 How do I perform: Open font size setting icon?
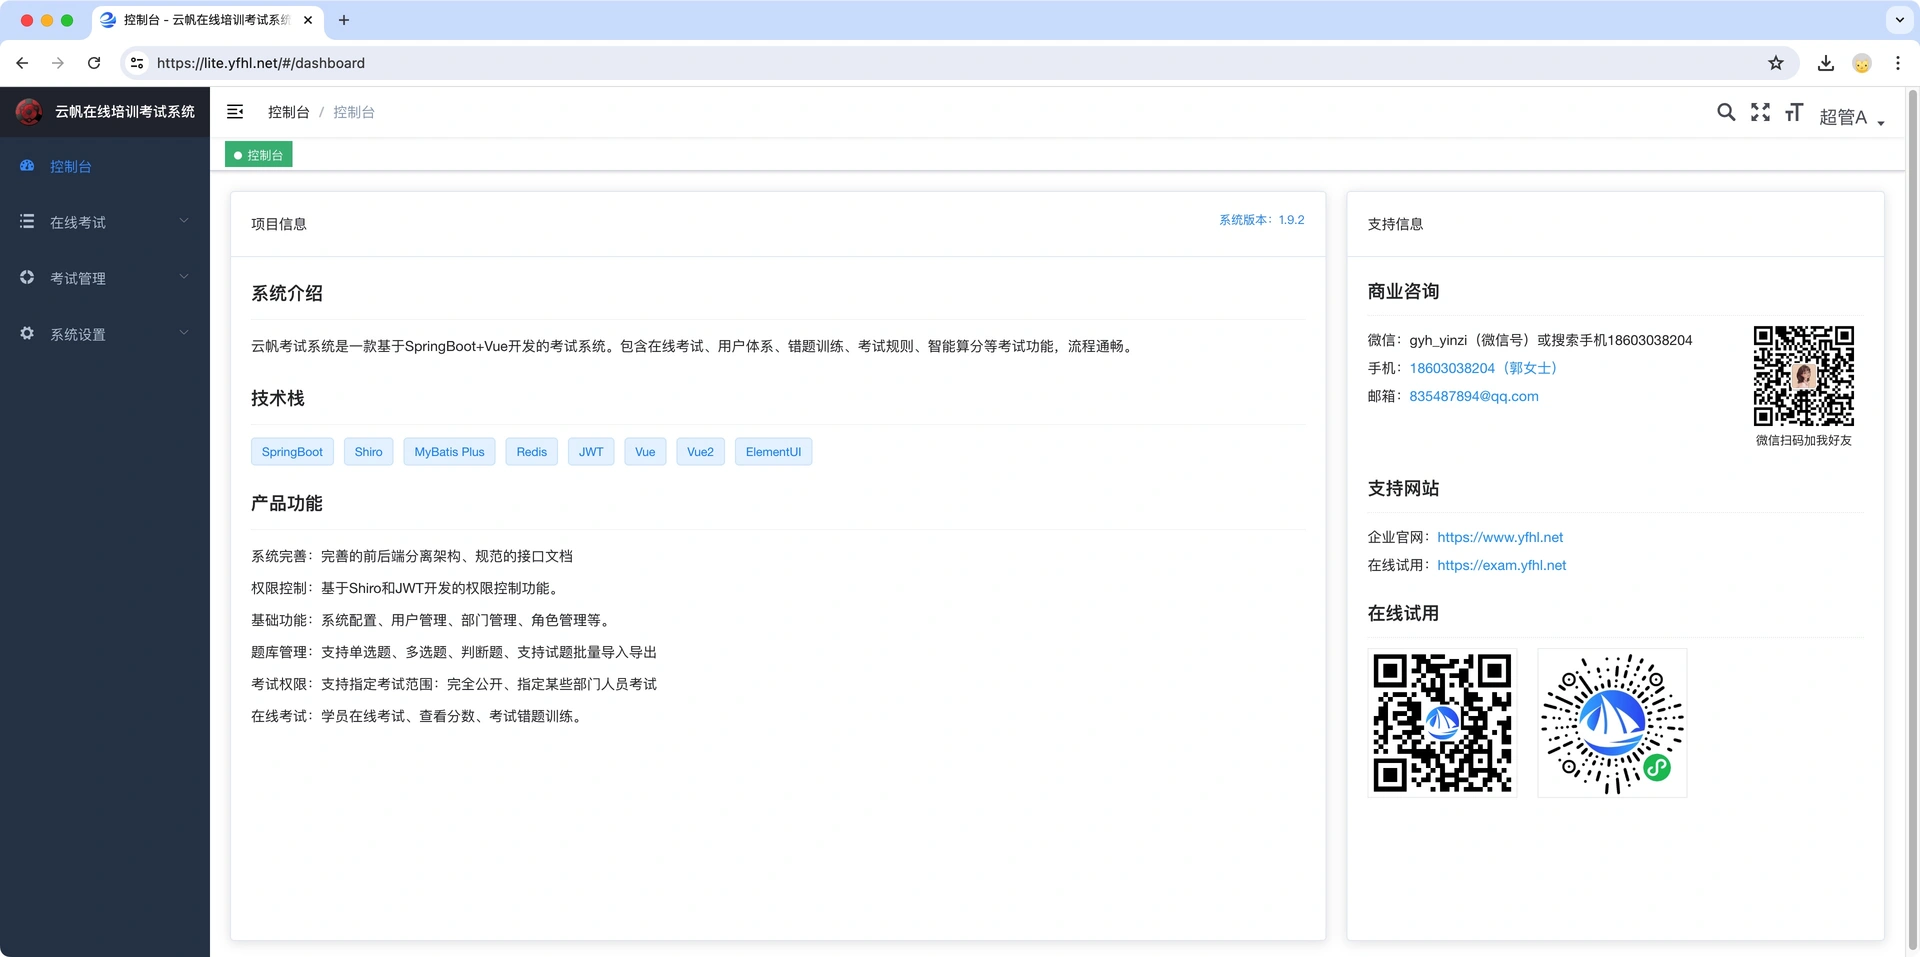[1794, 112]
